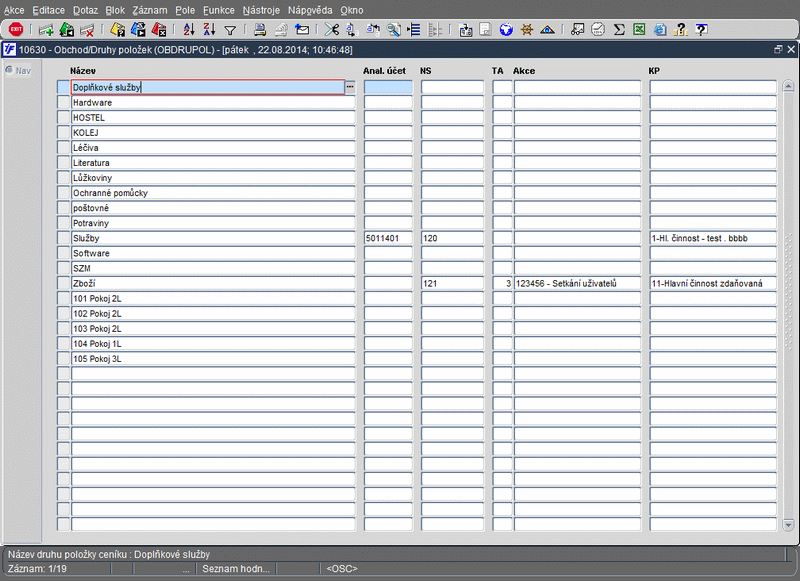Image resolution: width=800 pixels, height=581 pixels.
Task: Click the Lůžkoviny name field
Action: (213, 178)
